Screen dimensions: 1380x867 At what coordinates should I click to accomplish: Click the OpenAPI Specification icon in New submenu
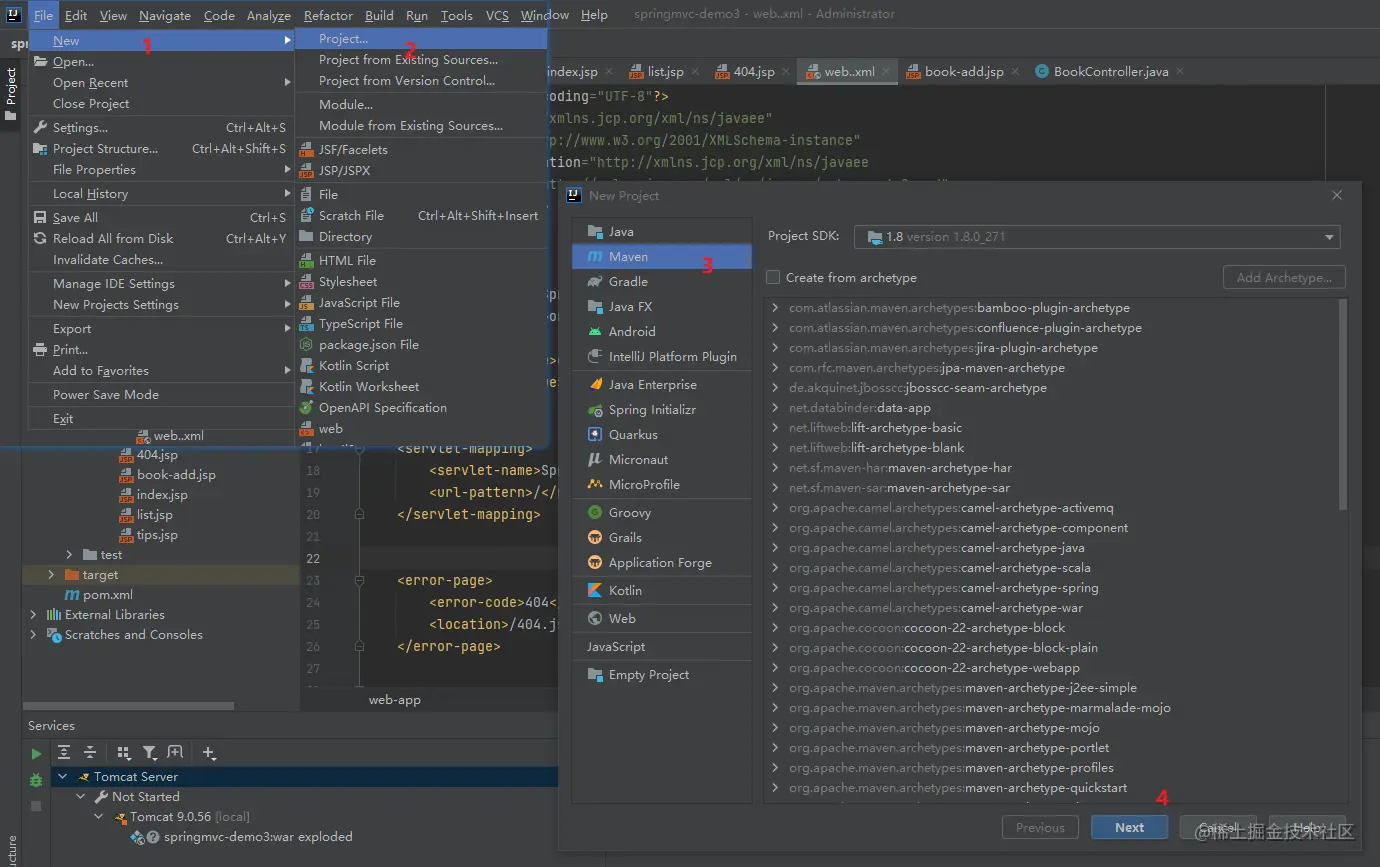click(307, 408)
